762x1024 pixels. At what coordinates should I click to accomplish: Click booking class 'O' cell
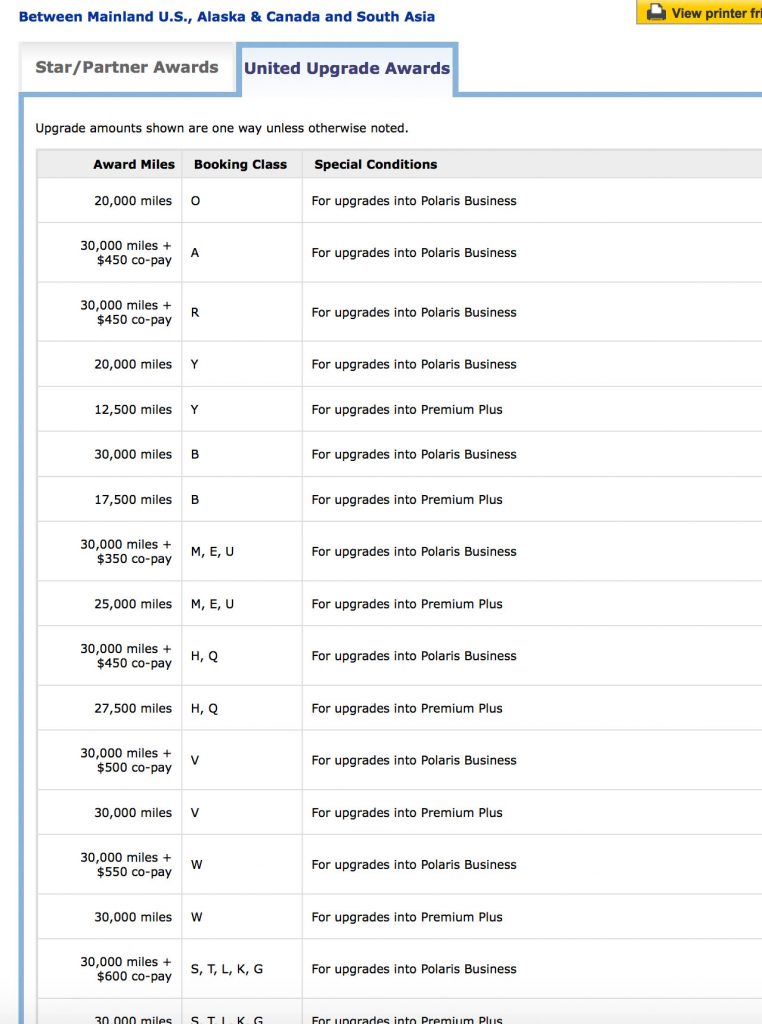tap(195, 200)
